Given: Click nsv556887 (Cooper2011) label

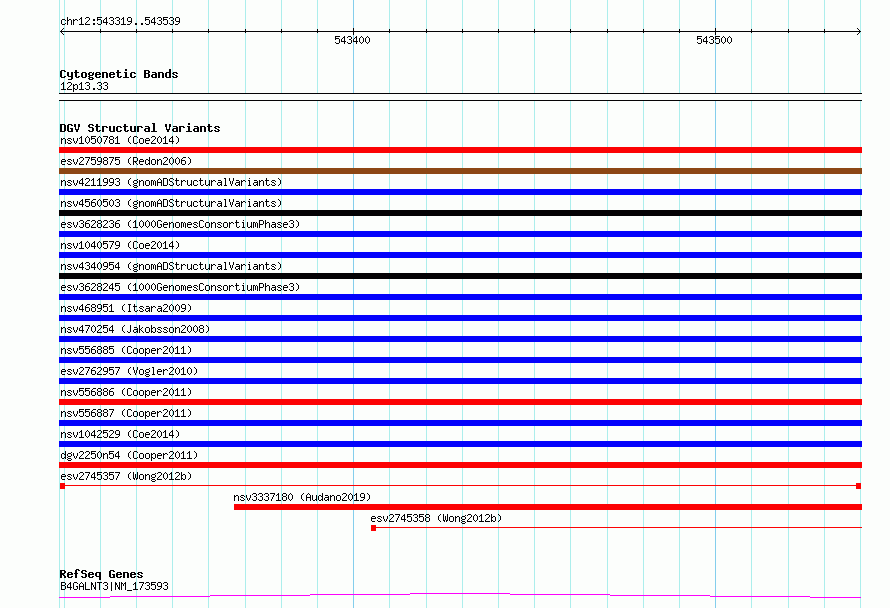Looking at the screenshot, I should (x=126, y=413).
